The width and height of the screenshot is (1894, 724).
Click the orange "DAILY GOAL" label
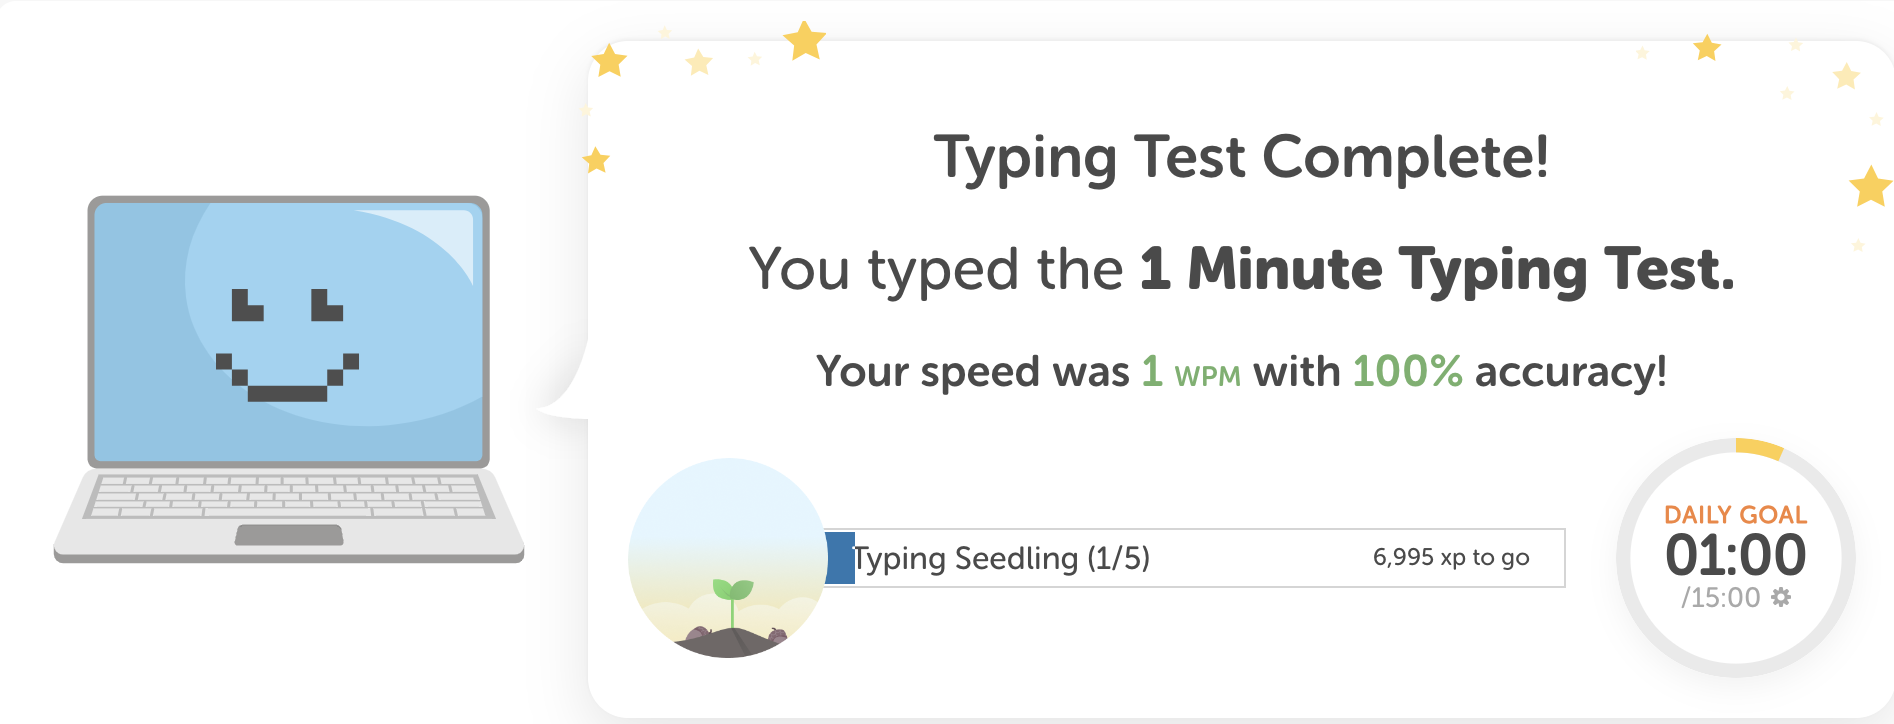click(1735, 515)
